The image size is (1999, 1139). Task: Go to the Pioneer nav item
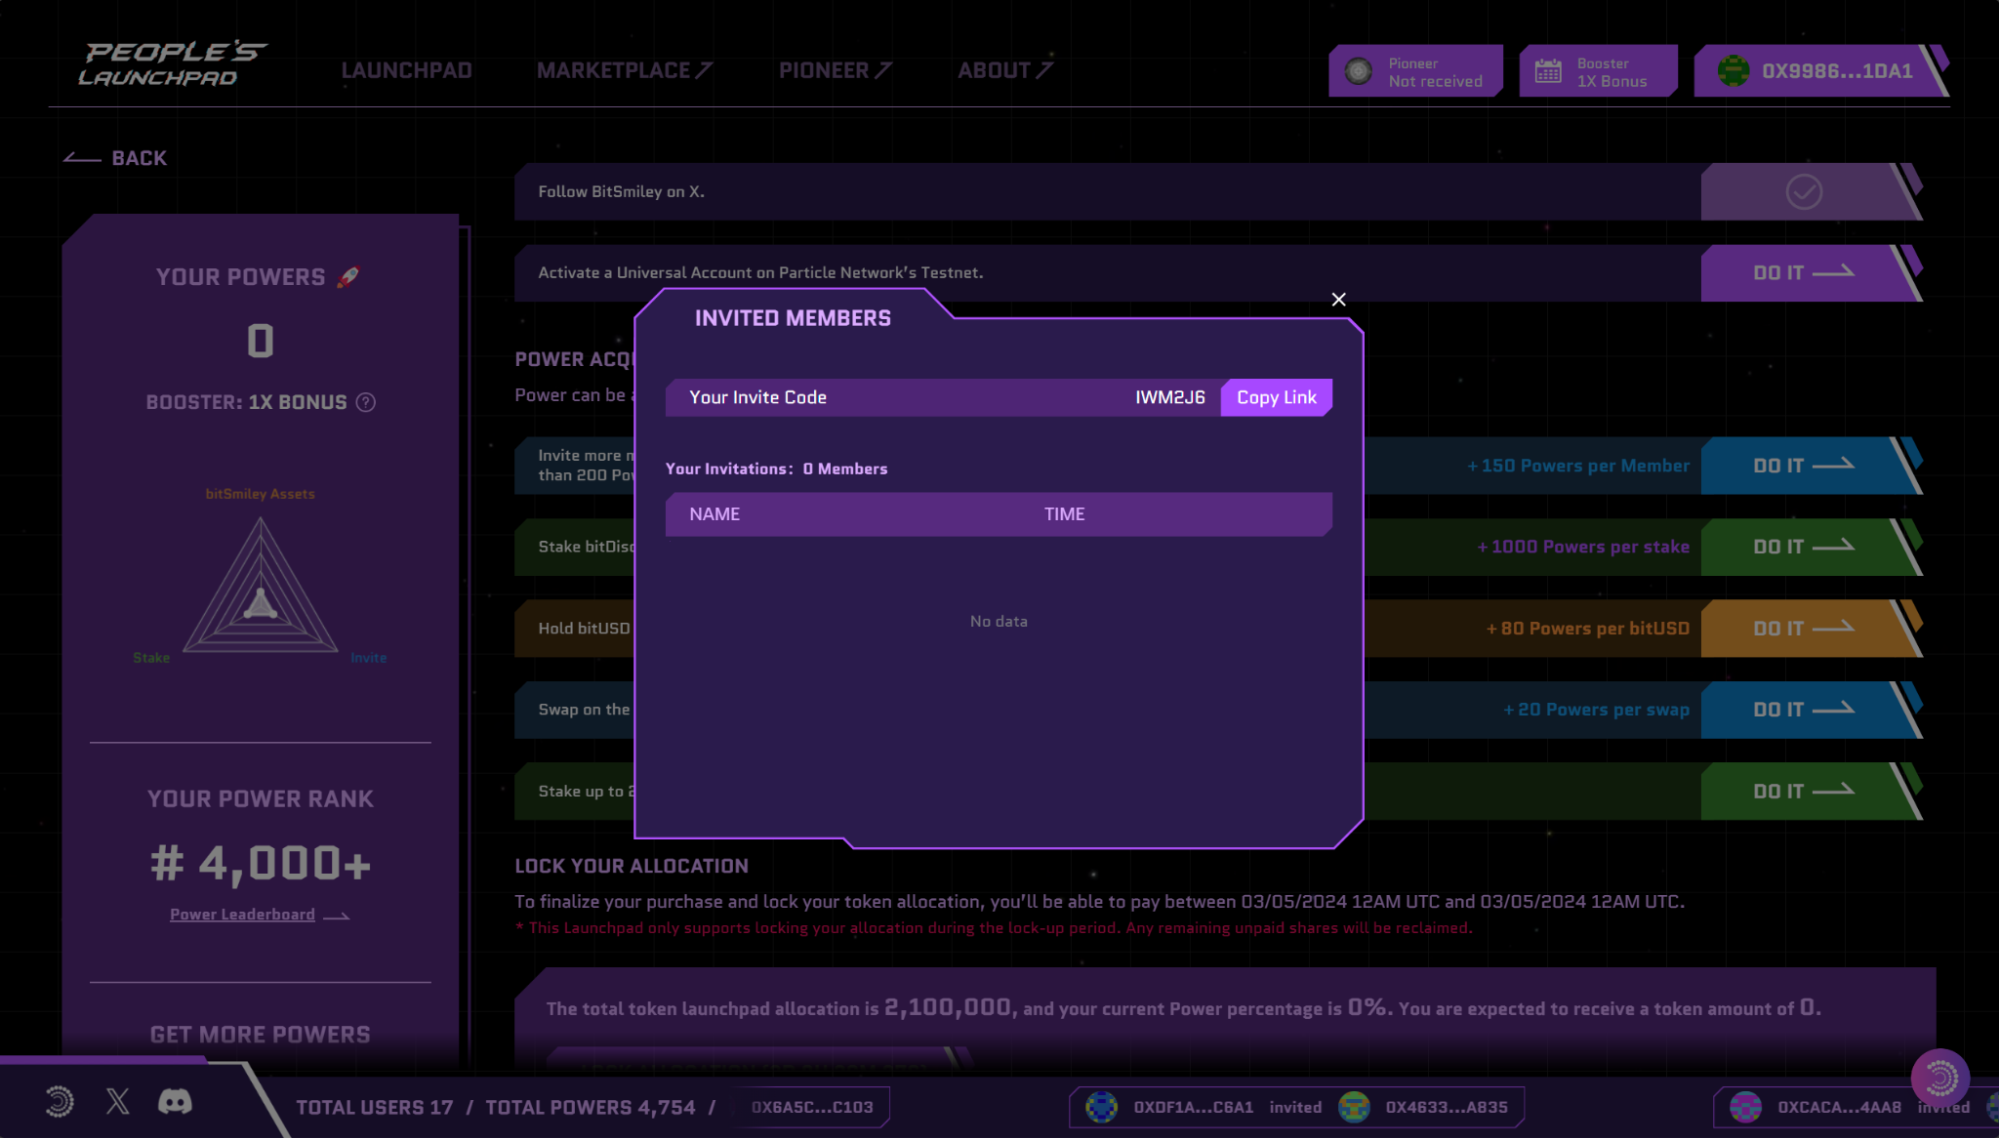pyautogui.click(x=835, y=71)
